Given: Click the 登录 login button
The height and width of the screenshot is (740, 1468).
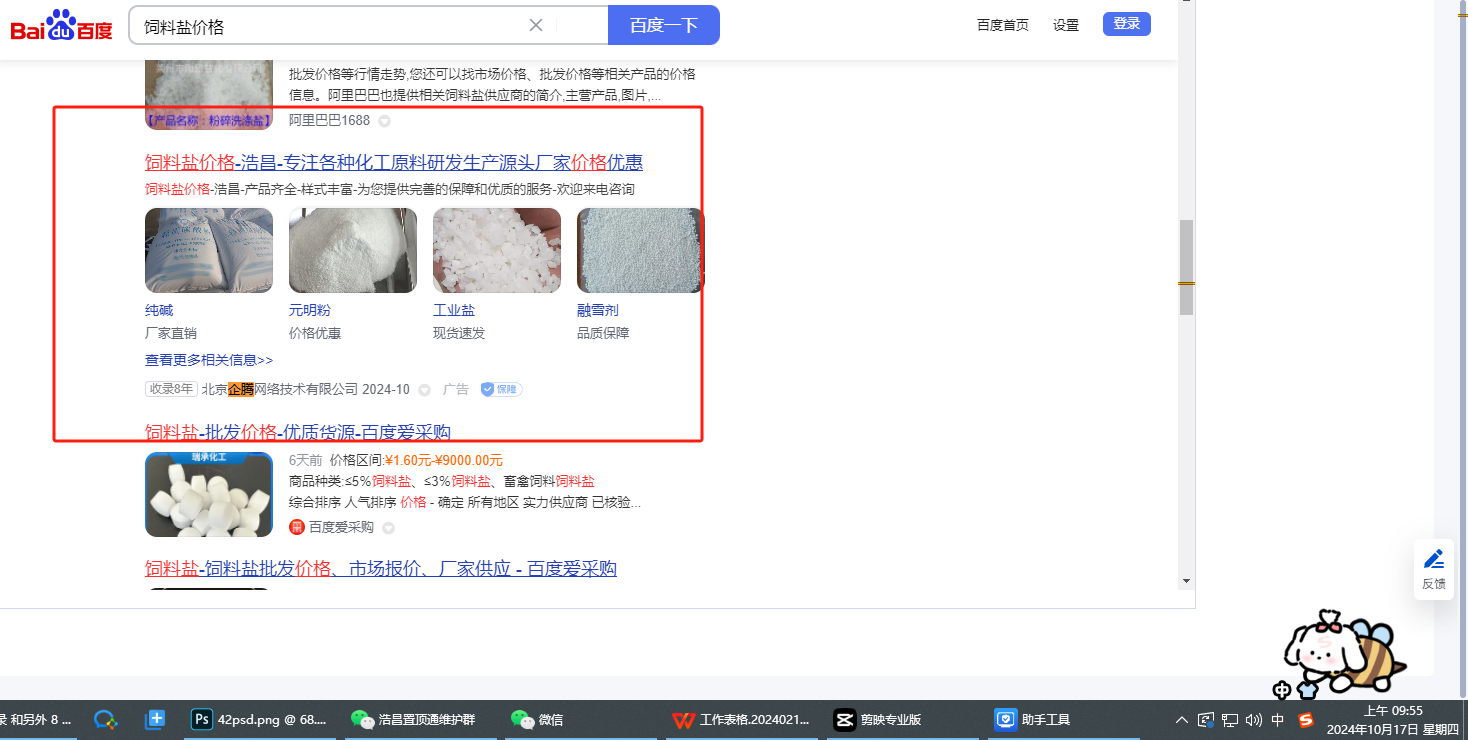Looking at the screenshot, I should (x=1127, y=24).
